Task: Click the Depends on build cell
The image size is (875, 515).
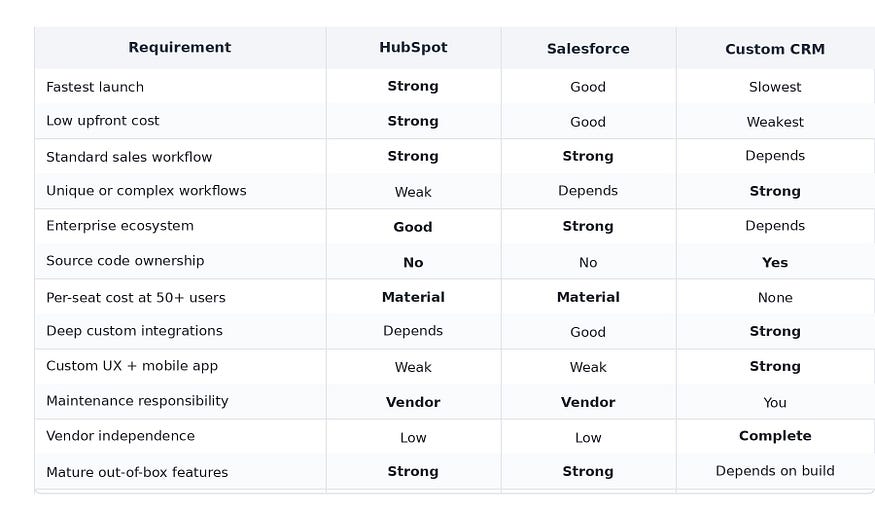Action: click(775, 471)
